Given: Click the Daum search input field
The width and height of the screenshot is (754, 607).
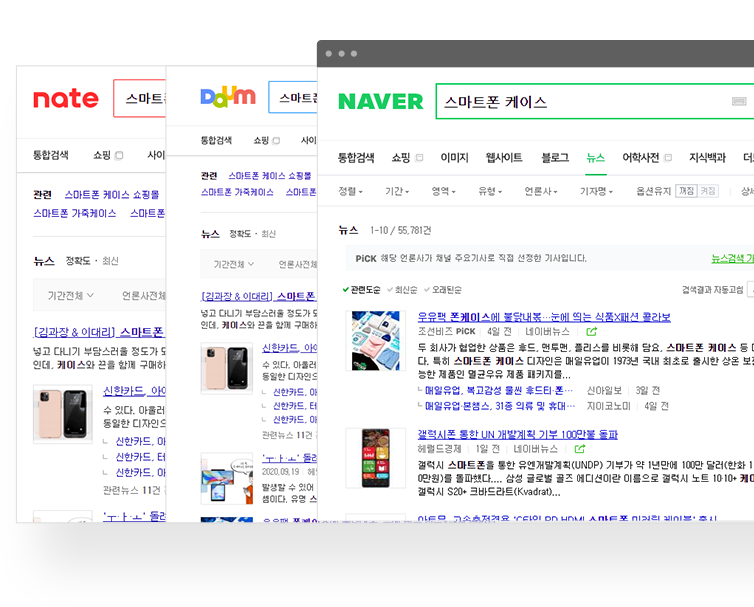Looking at the screenshot, I should pos(292,97).
